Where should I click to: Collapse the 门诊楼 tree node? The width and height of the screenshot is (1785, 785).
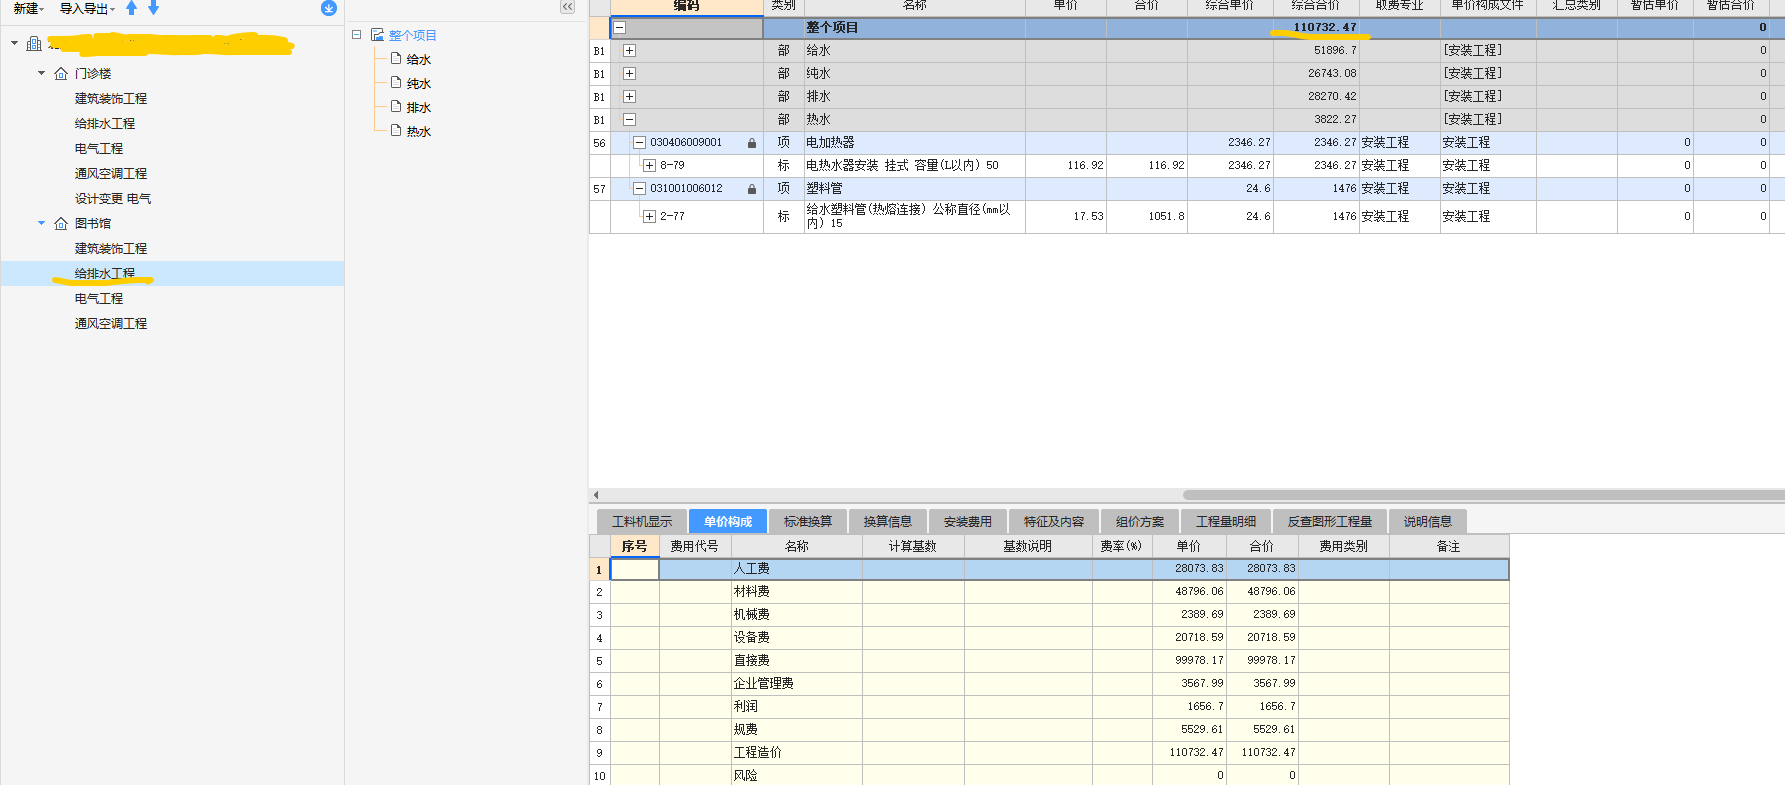point(41,73)
